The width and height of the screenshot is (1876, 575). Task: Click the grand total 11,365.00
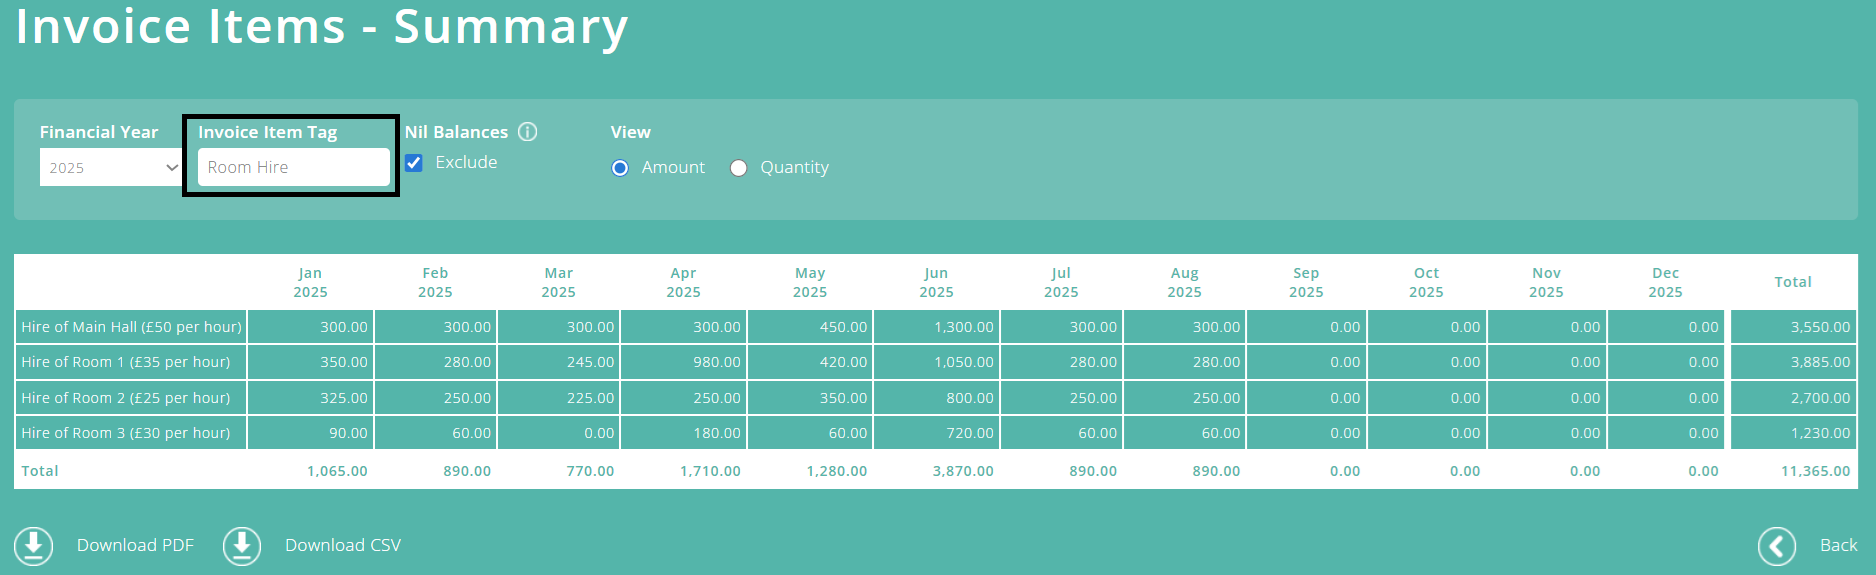coord(1816,471)
